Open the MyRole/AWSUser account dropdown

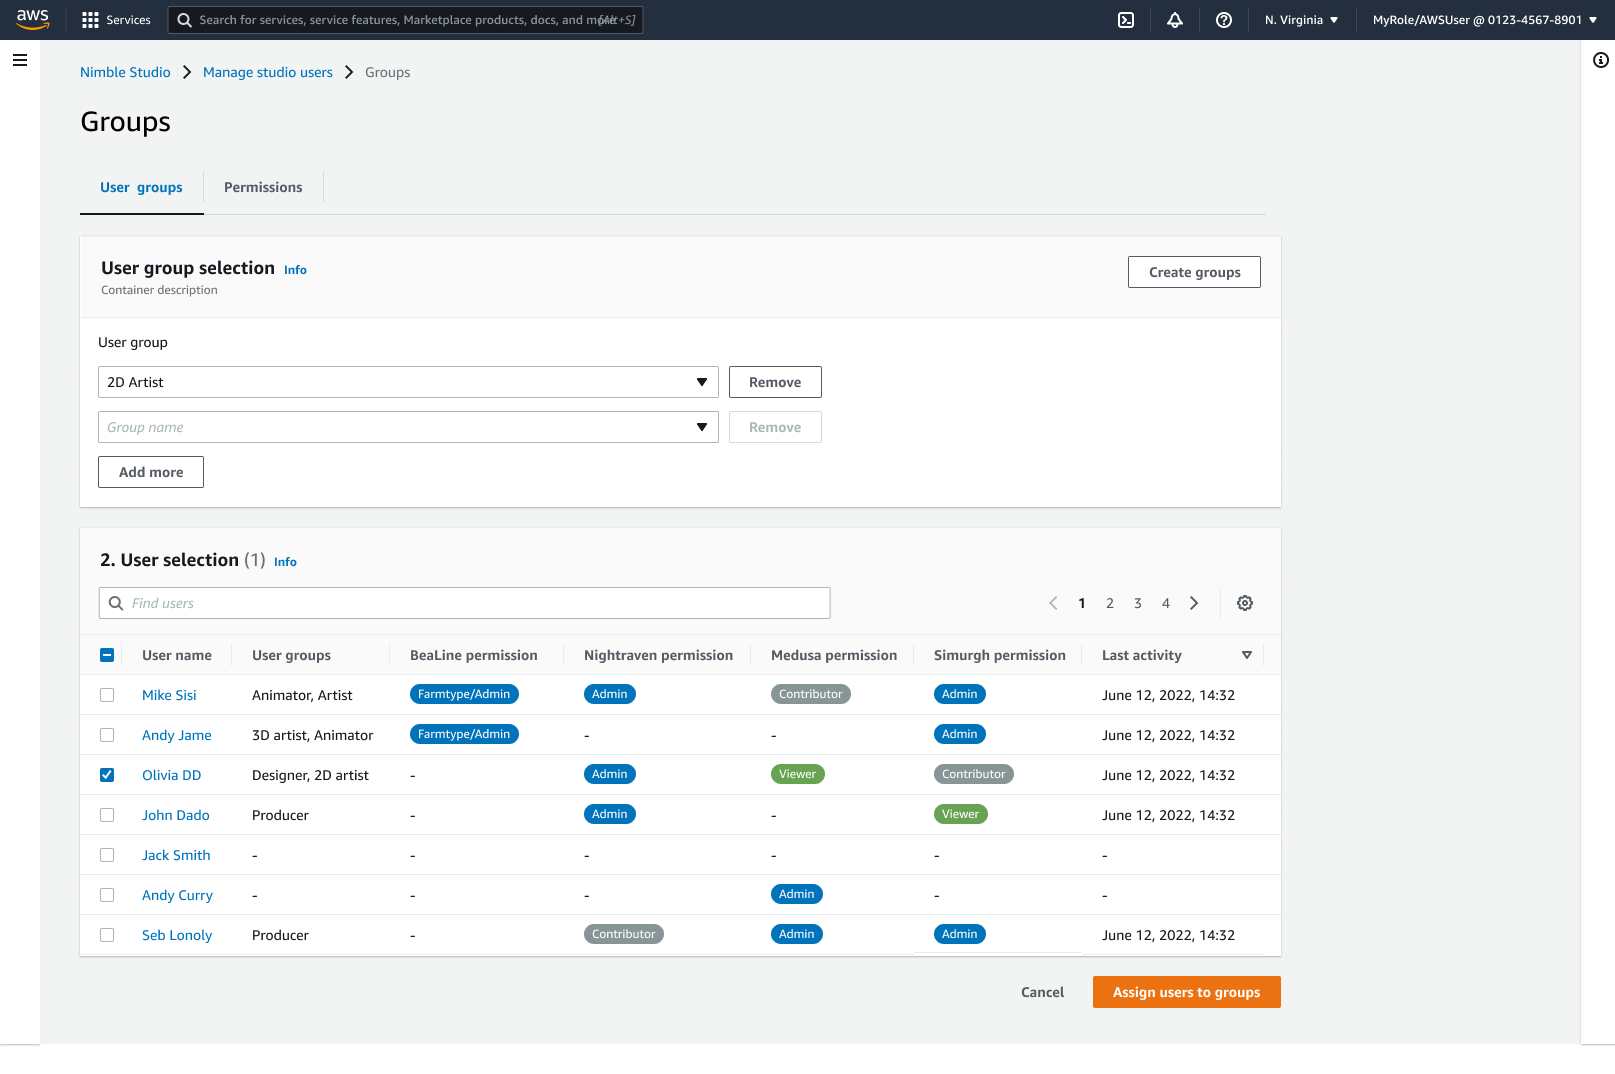tap(1485, 20)
